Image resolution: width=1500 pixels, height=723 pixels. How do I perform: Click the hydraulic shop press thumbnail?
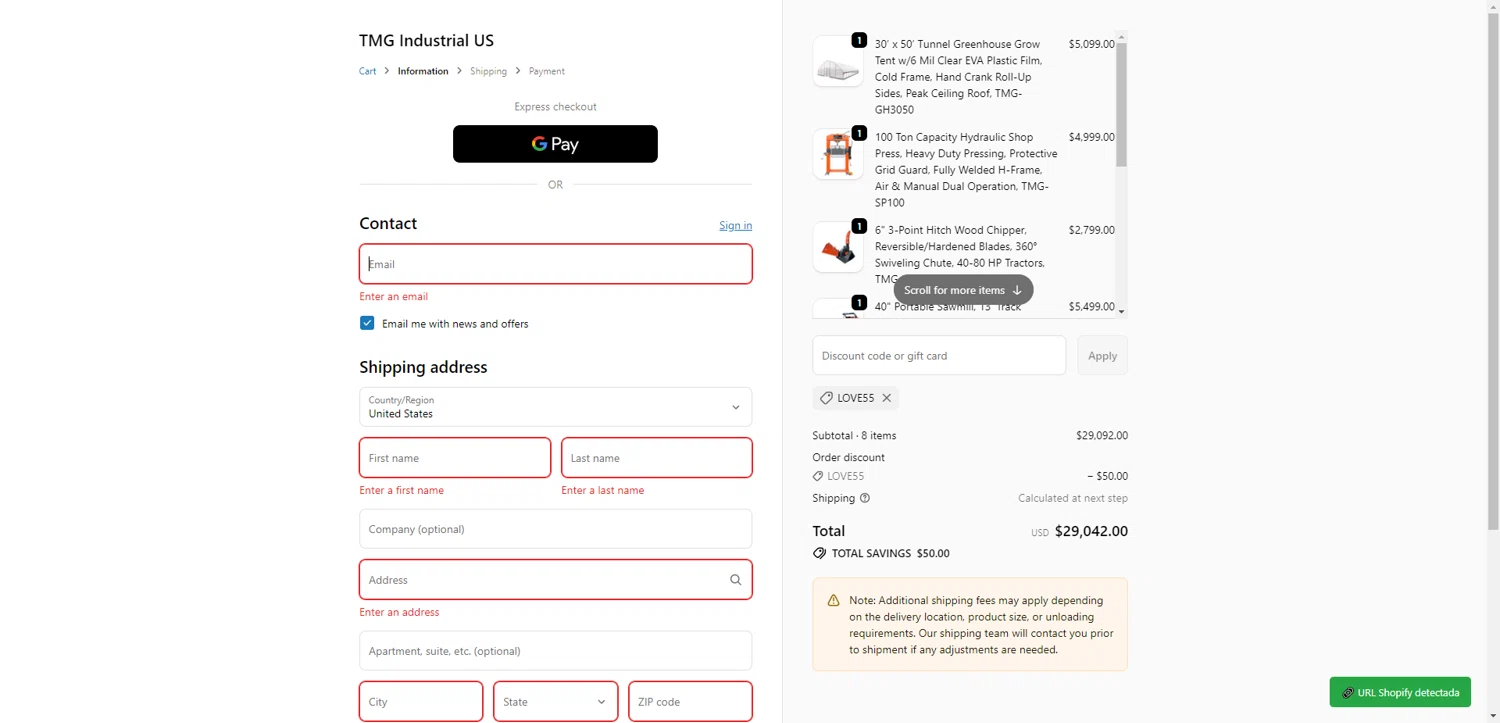point(838,154)
